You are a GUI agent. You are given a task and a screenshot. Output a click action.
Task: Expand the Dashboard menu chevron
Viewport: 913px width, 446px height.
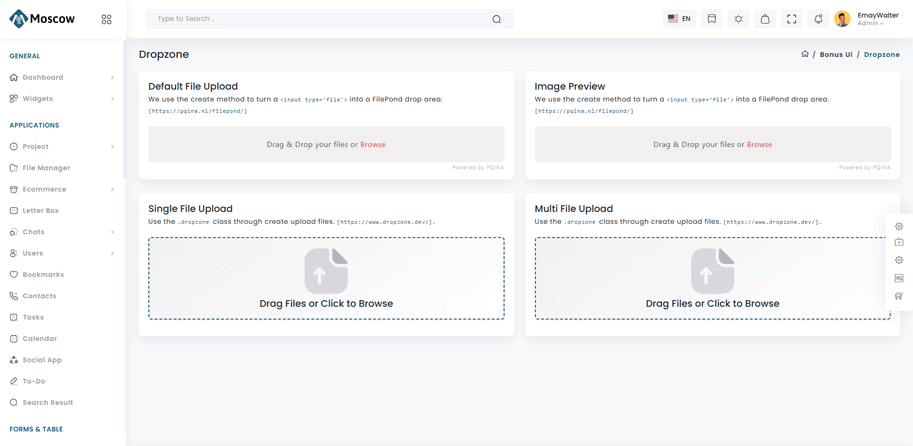(112, 77)
